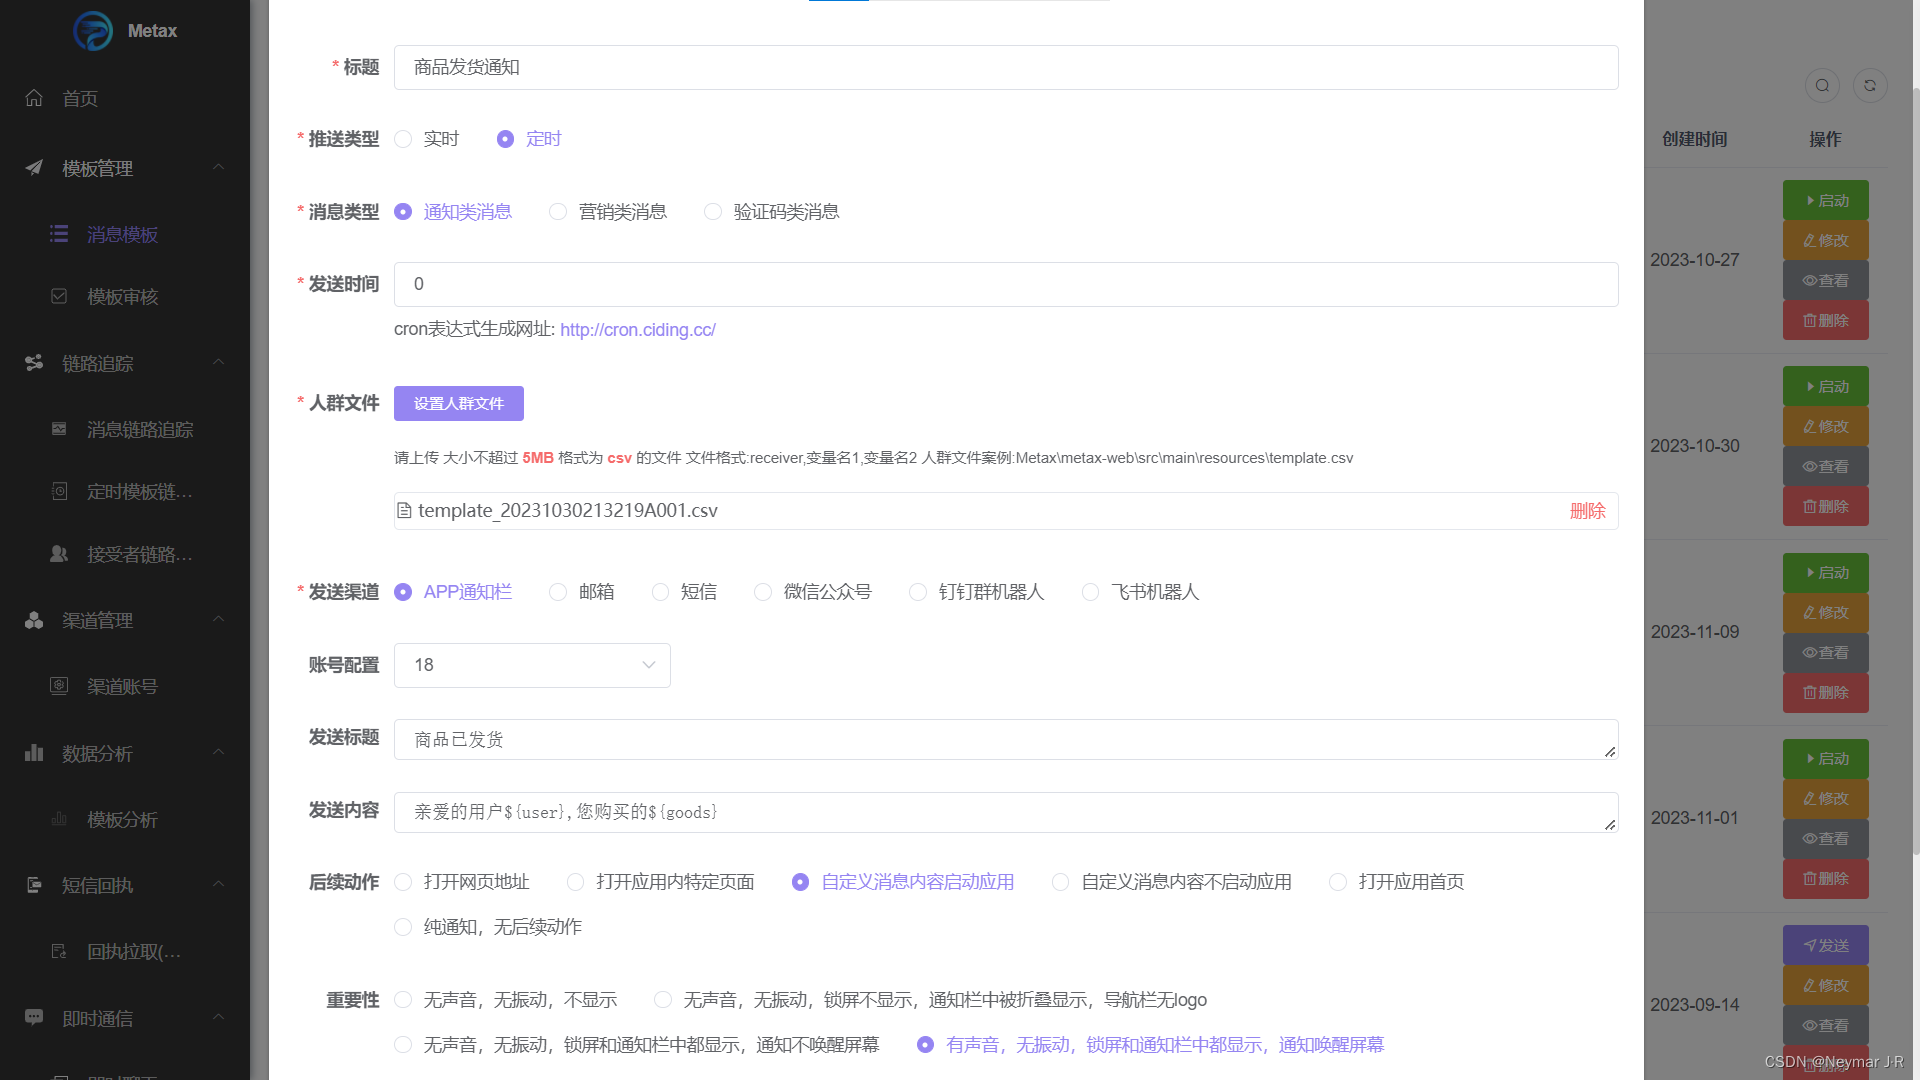1920x1080 pixels.
Task: Open the cron.ciding.cc link
Action: tap(637, 330)
